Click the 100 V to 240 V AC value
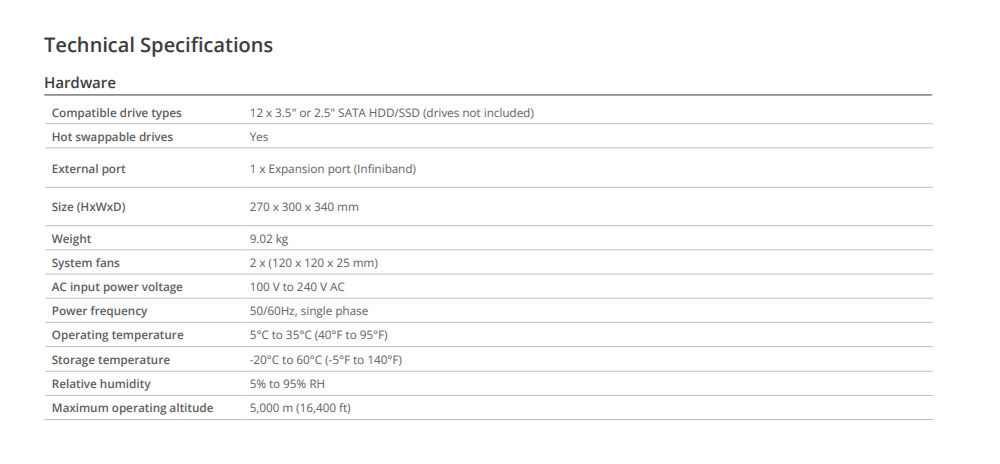This screenshot has width=1000, height=464. [x=298, y=287]
